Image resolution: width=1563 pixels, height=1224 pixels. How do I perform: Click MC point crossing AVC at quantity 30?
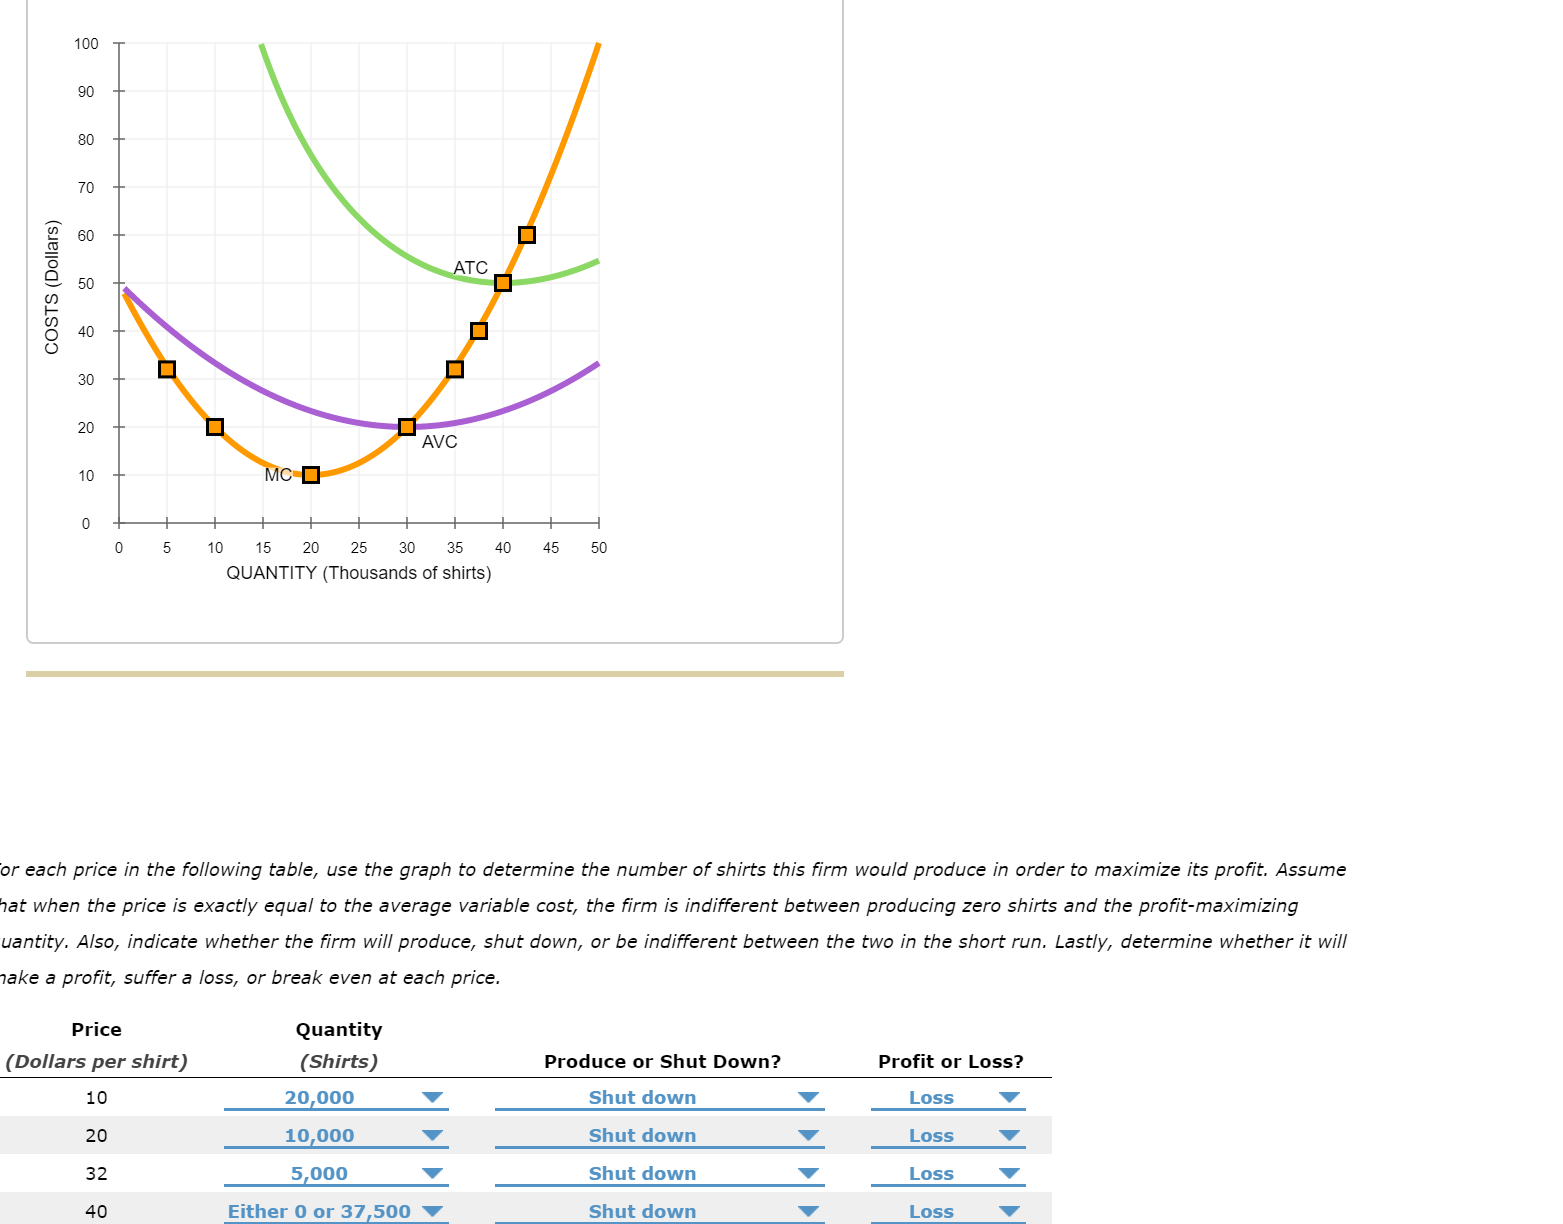[x=407, y=427]
